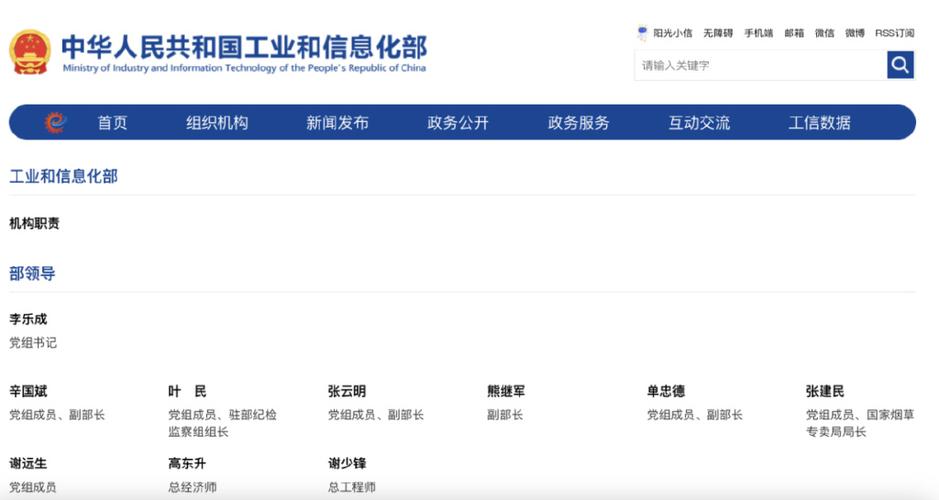Viewport: 939px width, 500px height.
Task: Click the English ministry name subtitle
Action: tap(244, 68)
